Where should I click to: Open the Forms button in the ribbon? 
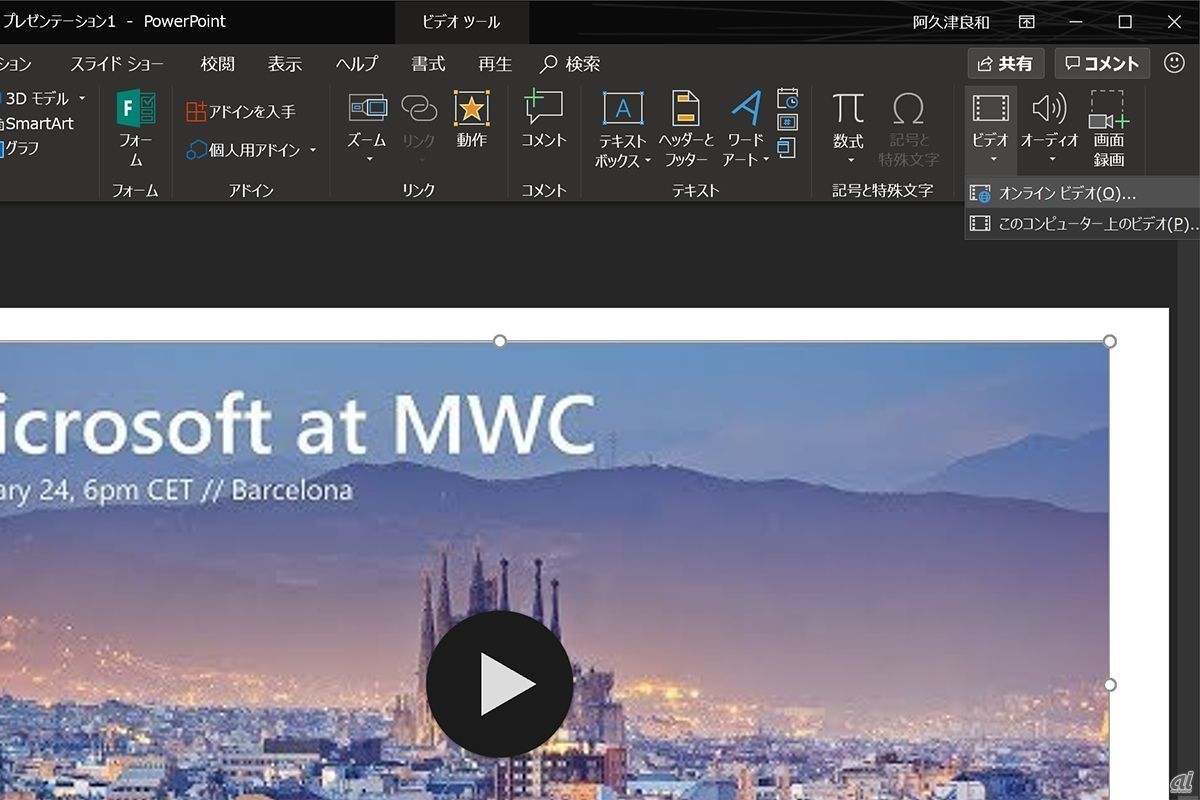(136, 129)
